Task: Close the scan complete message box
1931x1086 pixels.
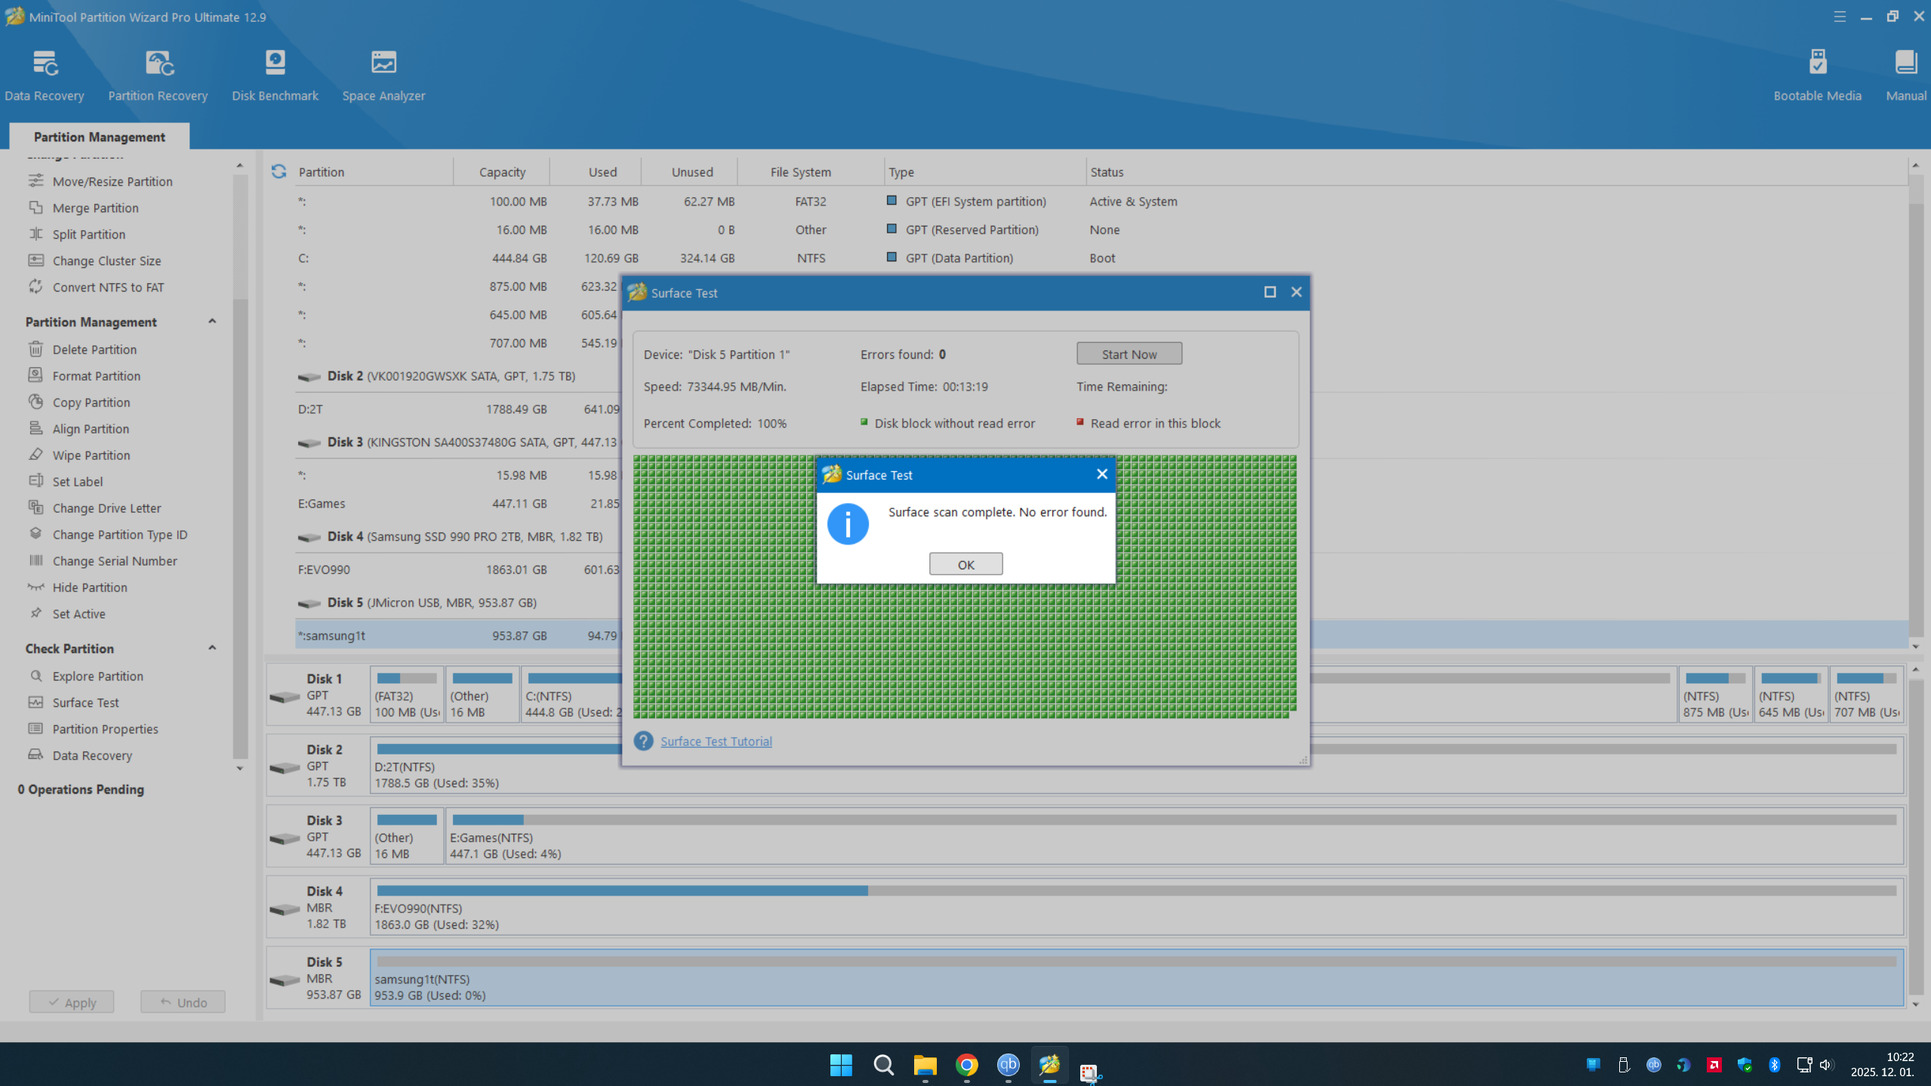Action: (x=1101, y=474)
